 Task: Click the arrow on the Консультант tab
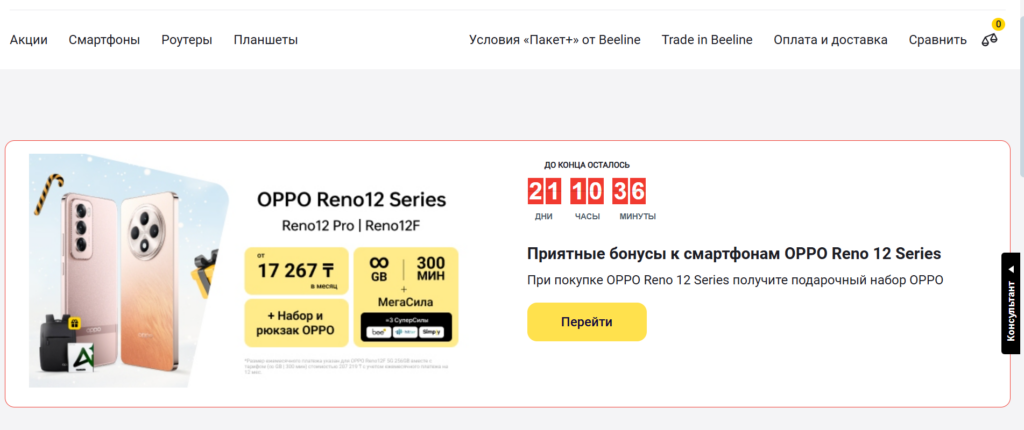point(1011,269)
